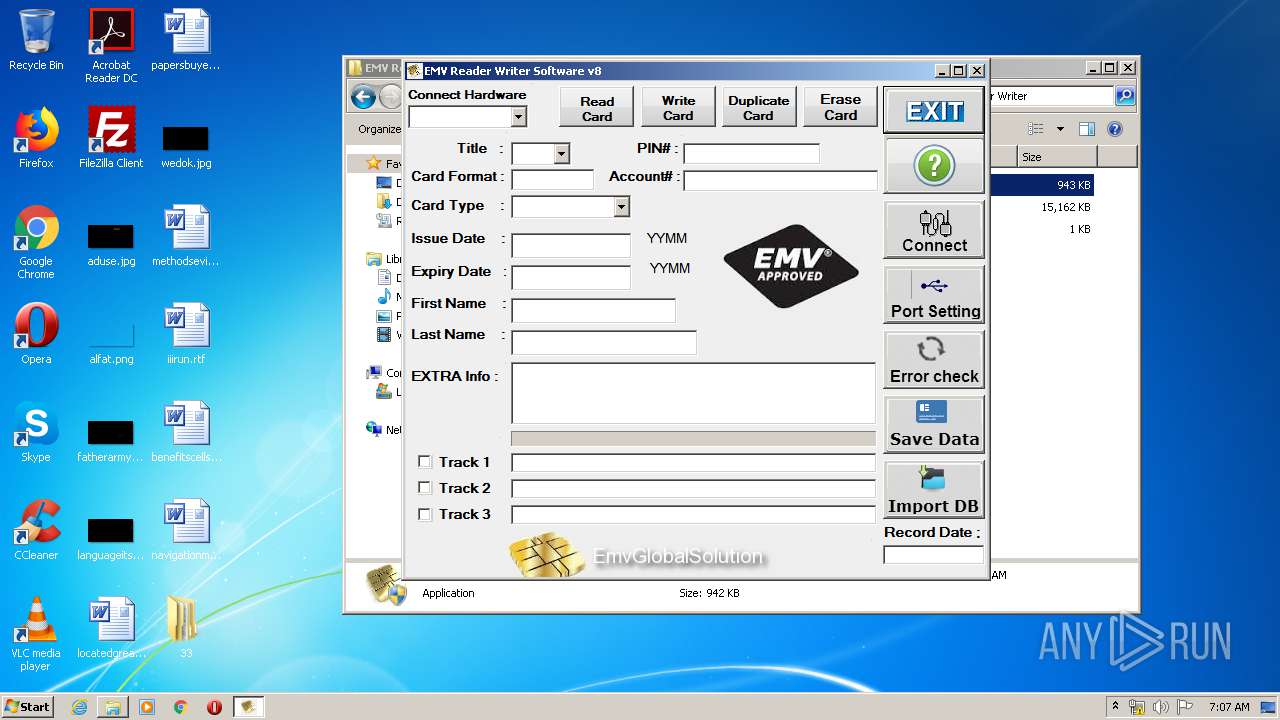
Task: Click the Account# input field
Action: (x=780, y=181)
